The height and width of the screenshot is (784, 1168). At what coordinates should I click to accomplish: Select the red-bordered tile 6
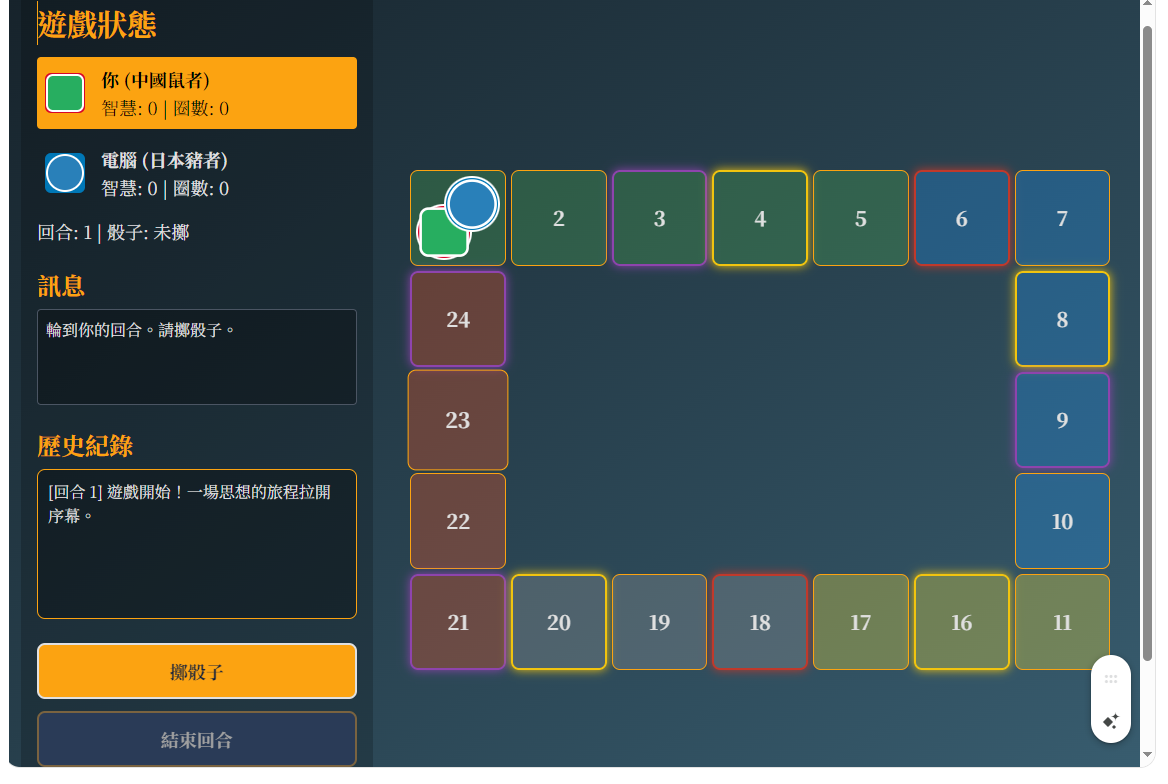tap(961, 218)
